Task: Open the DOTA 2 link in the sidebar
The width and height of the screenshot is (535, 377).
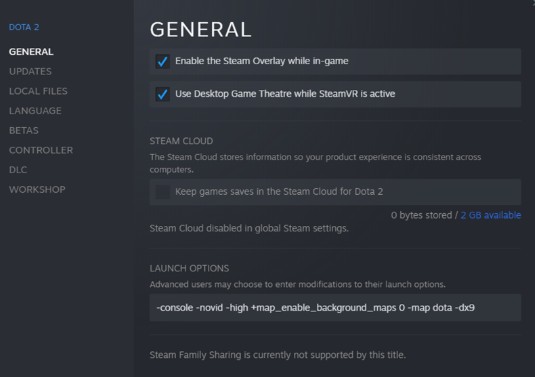Action: (24, 27)
